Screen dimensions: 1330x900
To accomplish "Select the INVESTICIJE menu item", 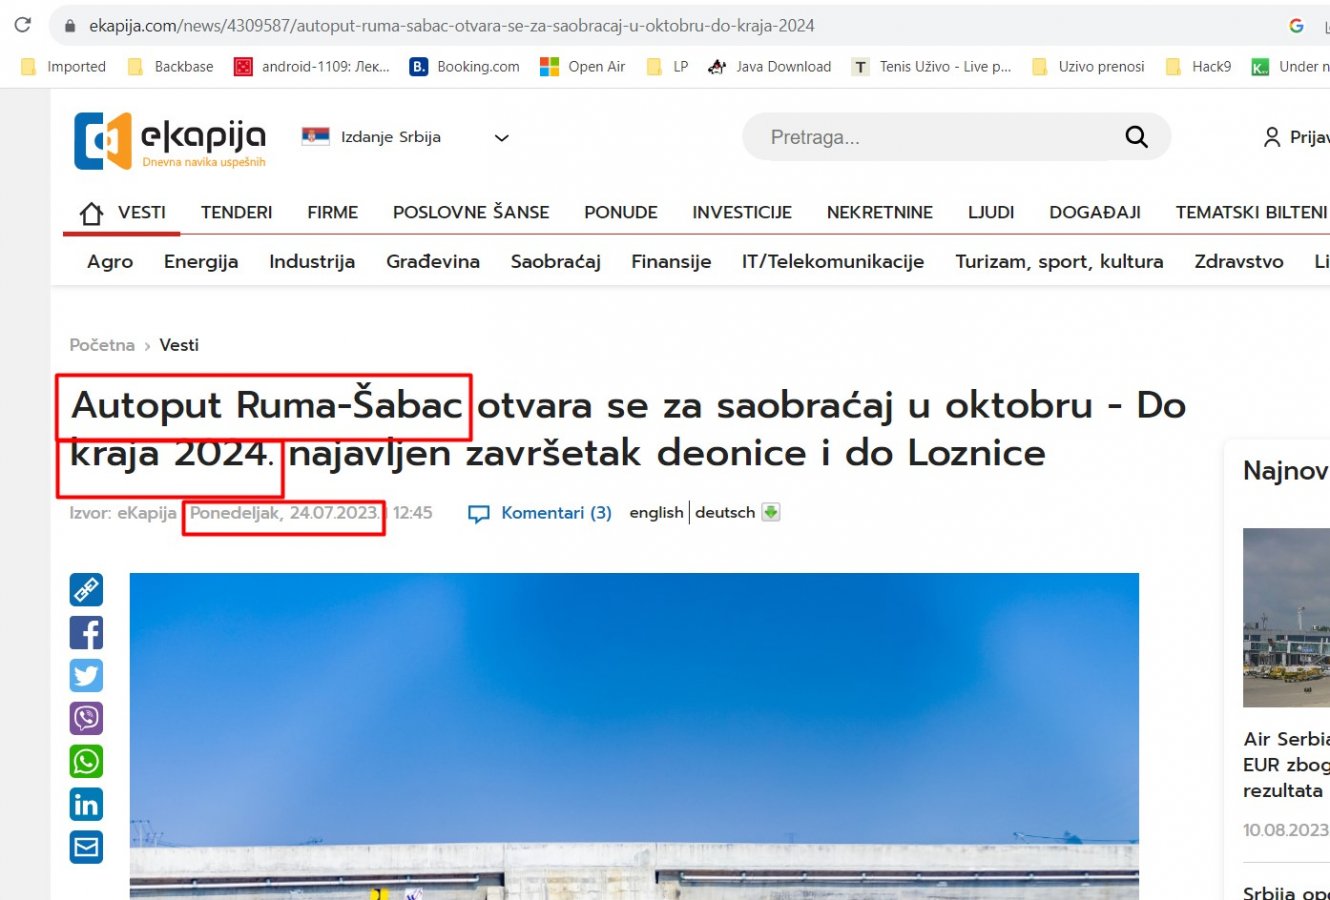I will point(741,212).
